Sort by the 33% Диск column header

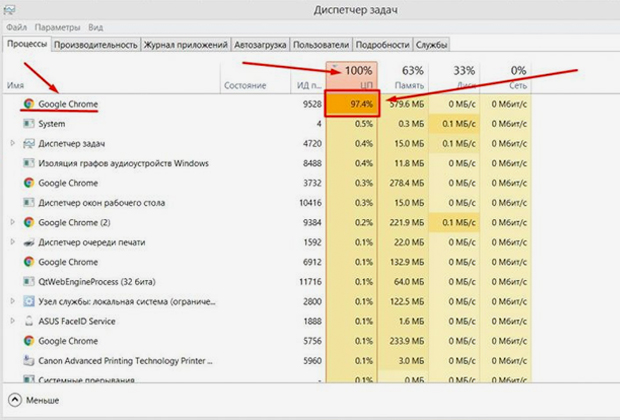point(454,77)
